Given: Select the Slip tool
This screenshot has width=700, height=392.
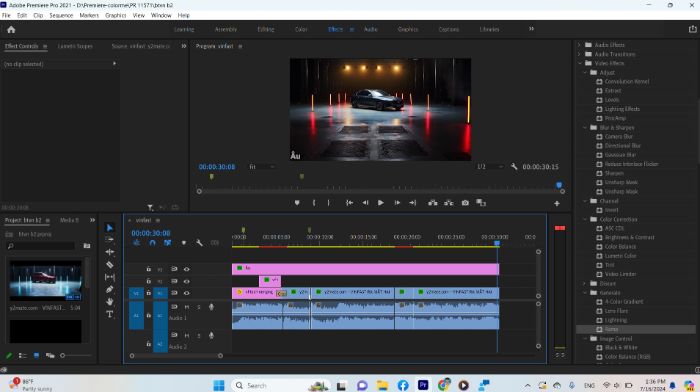Looking at the screenshot, I should 109,277.
